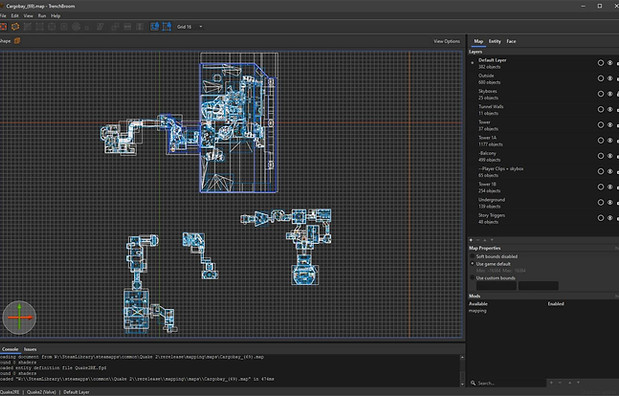
Task: Click the circle icon on the Outside row
Action: point(600,78)
